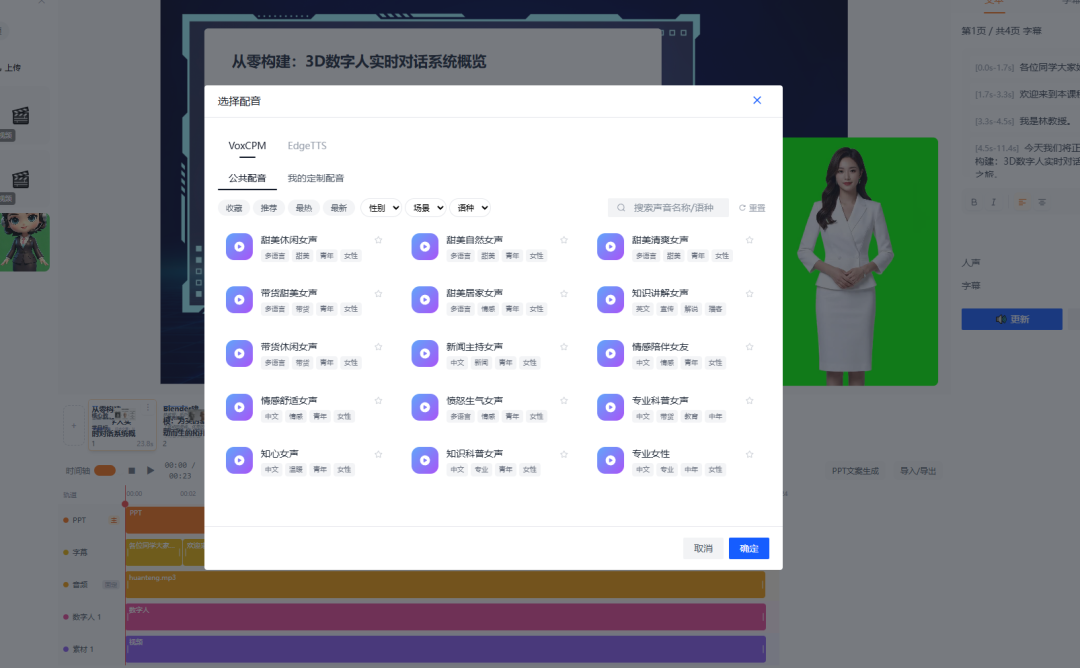Click the PPT文案生成 button
This screenshot has height=668, width=1080.
tap(855, 471)
